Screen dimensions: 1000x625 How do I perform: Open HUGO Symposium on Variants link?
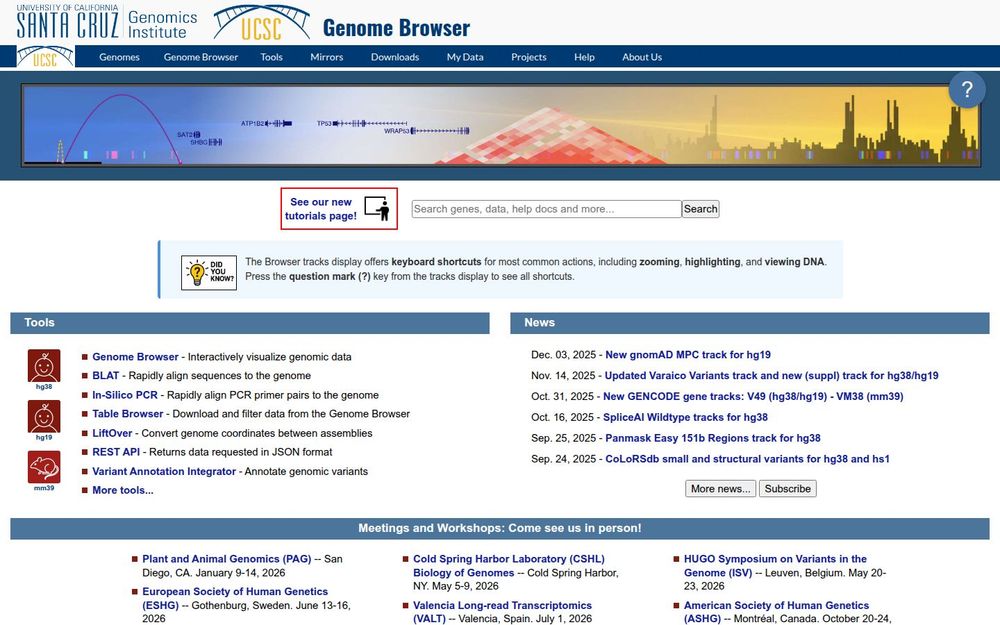(776, 566)
